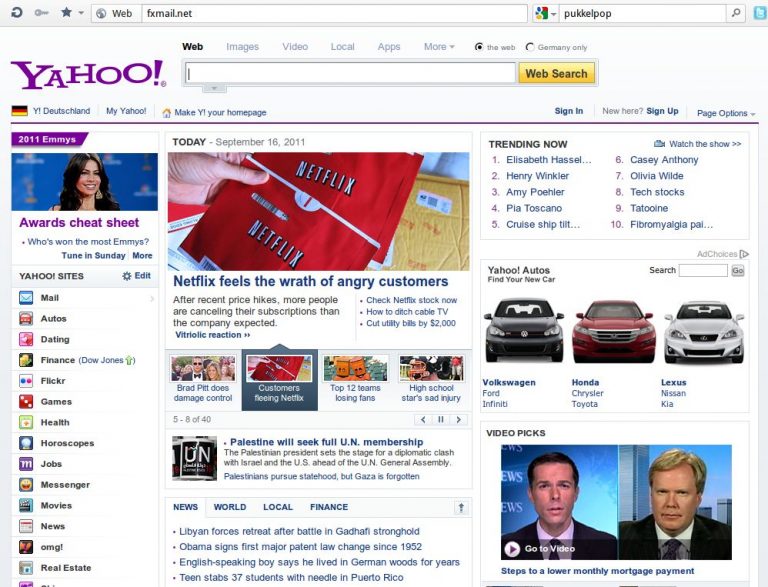Select the Images search tab
768x587 pixels.
pos(242,47)
